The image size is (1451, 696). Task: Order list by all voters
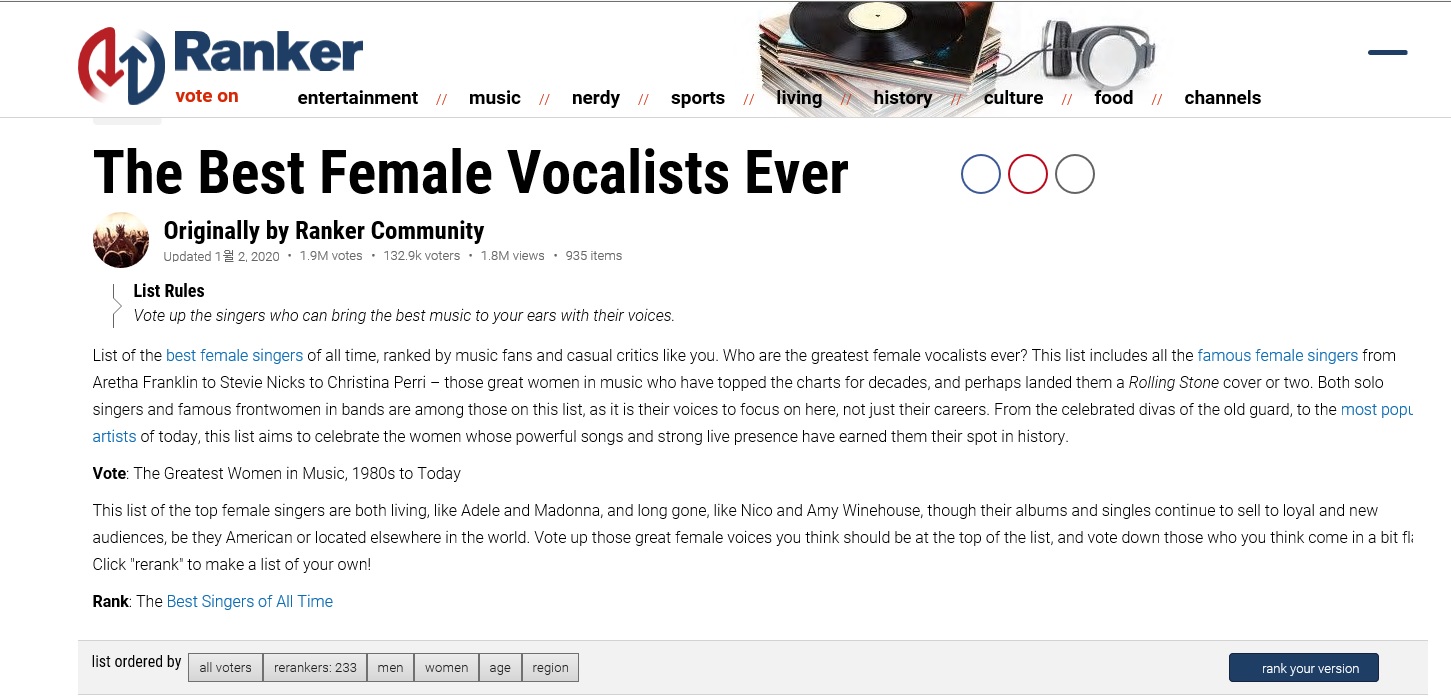225,667
